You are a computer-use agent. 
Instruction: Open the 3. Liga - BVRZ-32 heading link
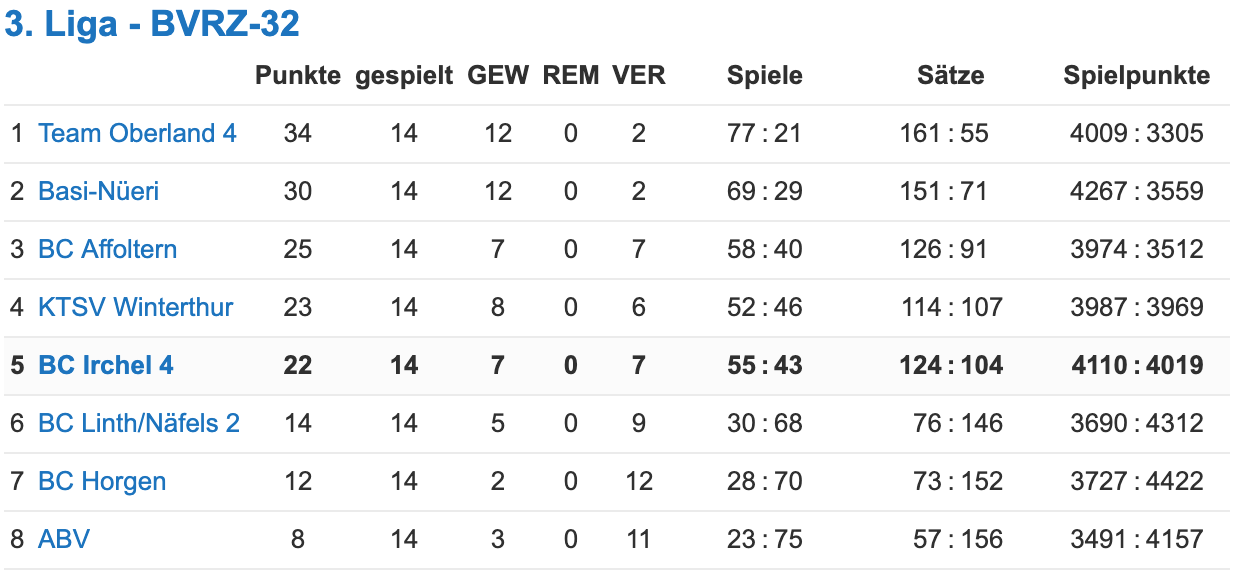coord(153,25)
